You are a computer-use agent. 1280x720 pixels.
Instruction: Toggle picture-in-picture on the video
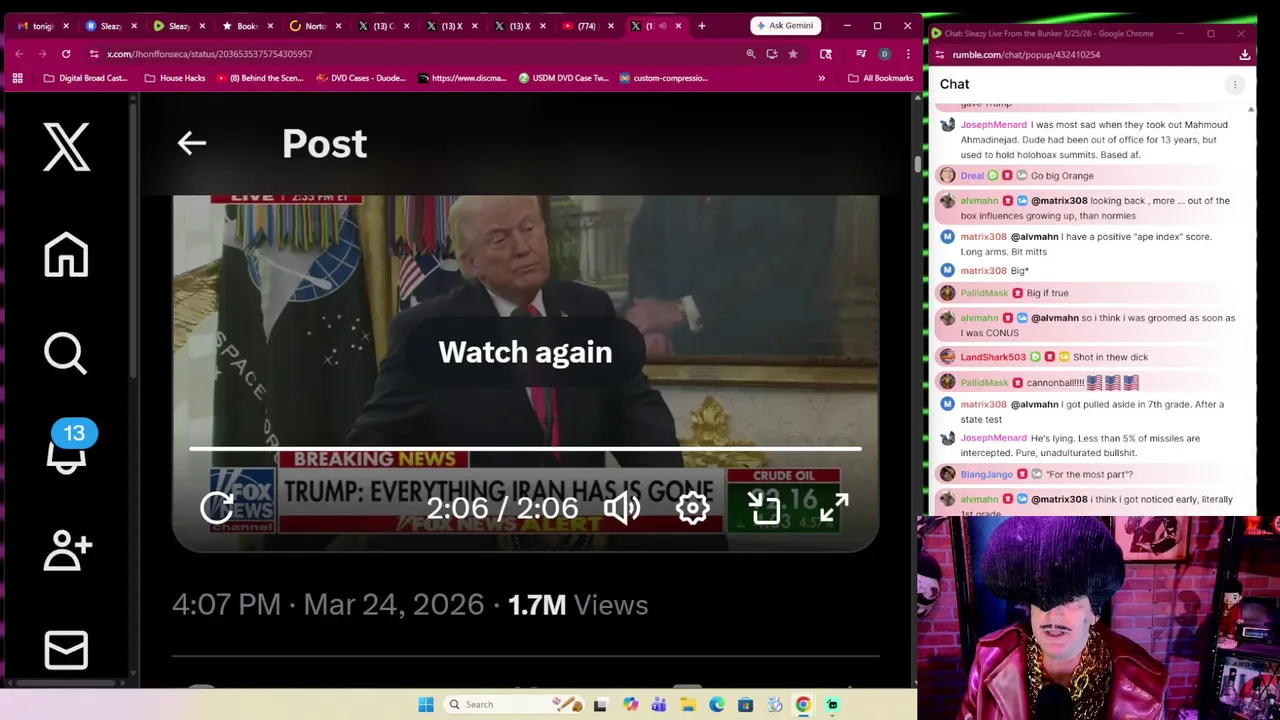(764, 508)
